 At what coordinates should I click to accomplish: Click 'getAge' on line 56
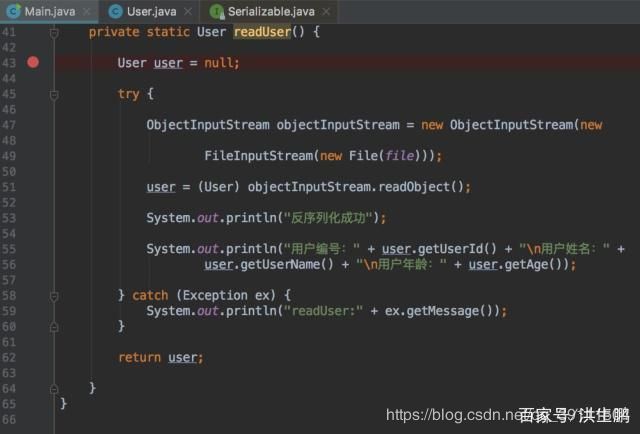pyautogui.click(x=526, y=264)
